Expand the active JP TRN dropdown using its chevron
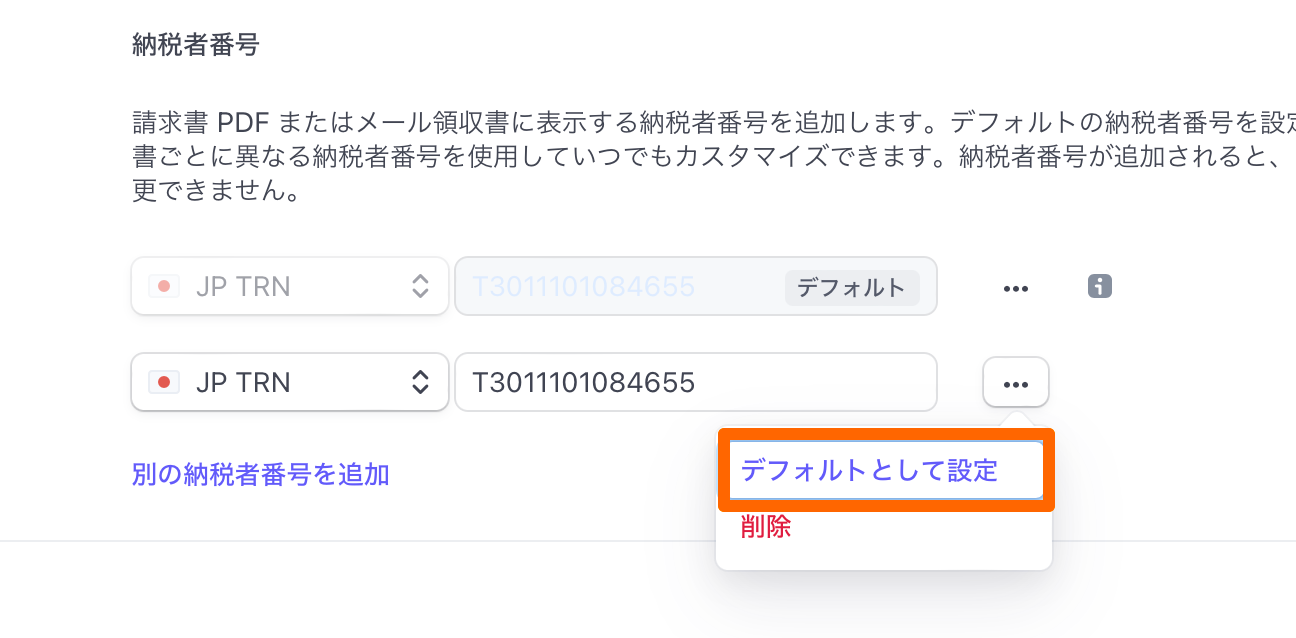1296x638 pixels. pyautogui.click(x=421, y=382)
